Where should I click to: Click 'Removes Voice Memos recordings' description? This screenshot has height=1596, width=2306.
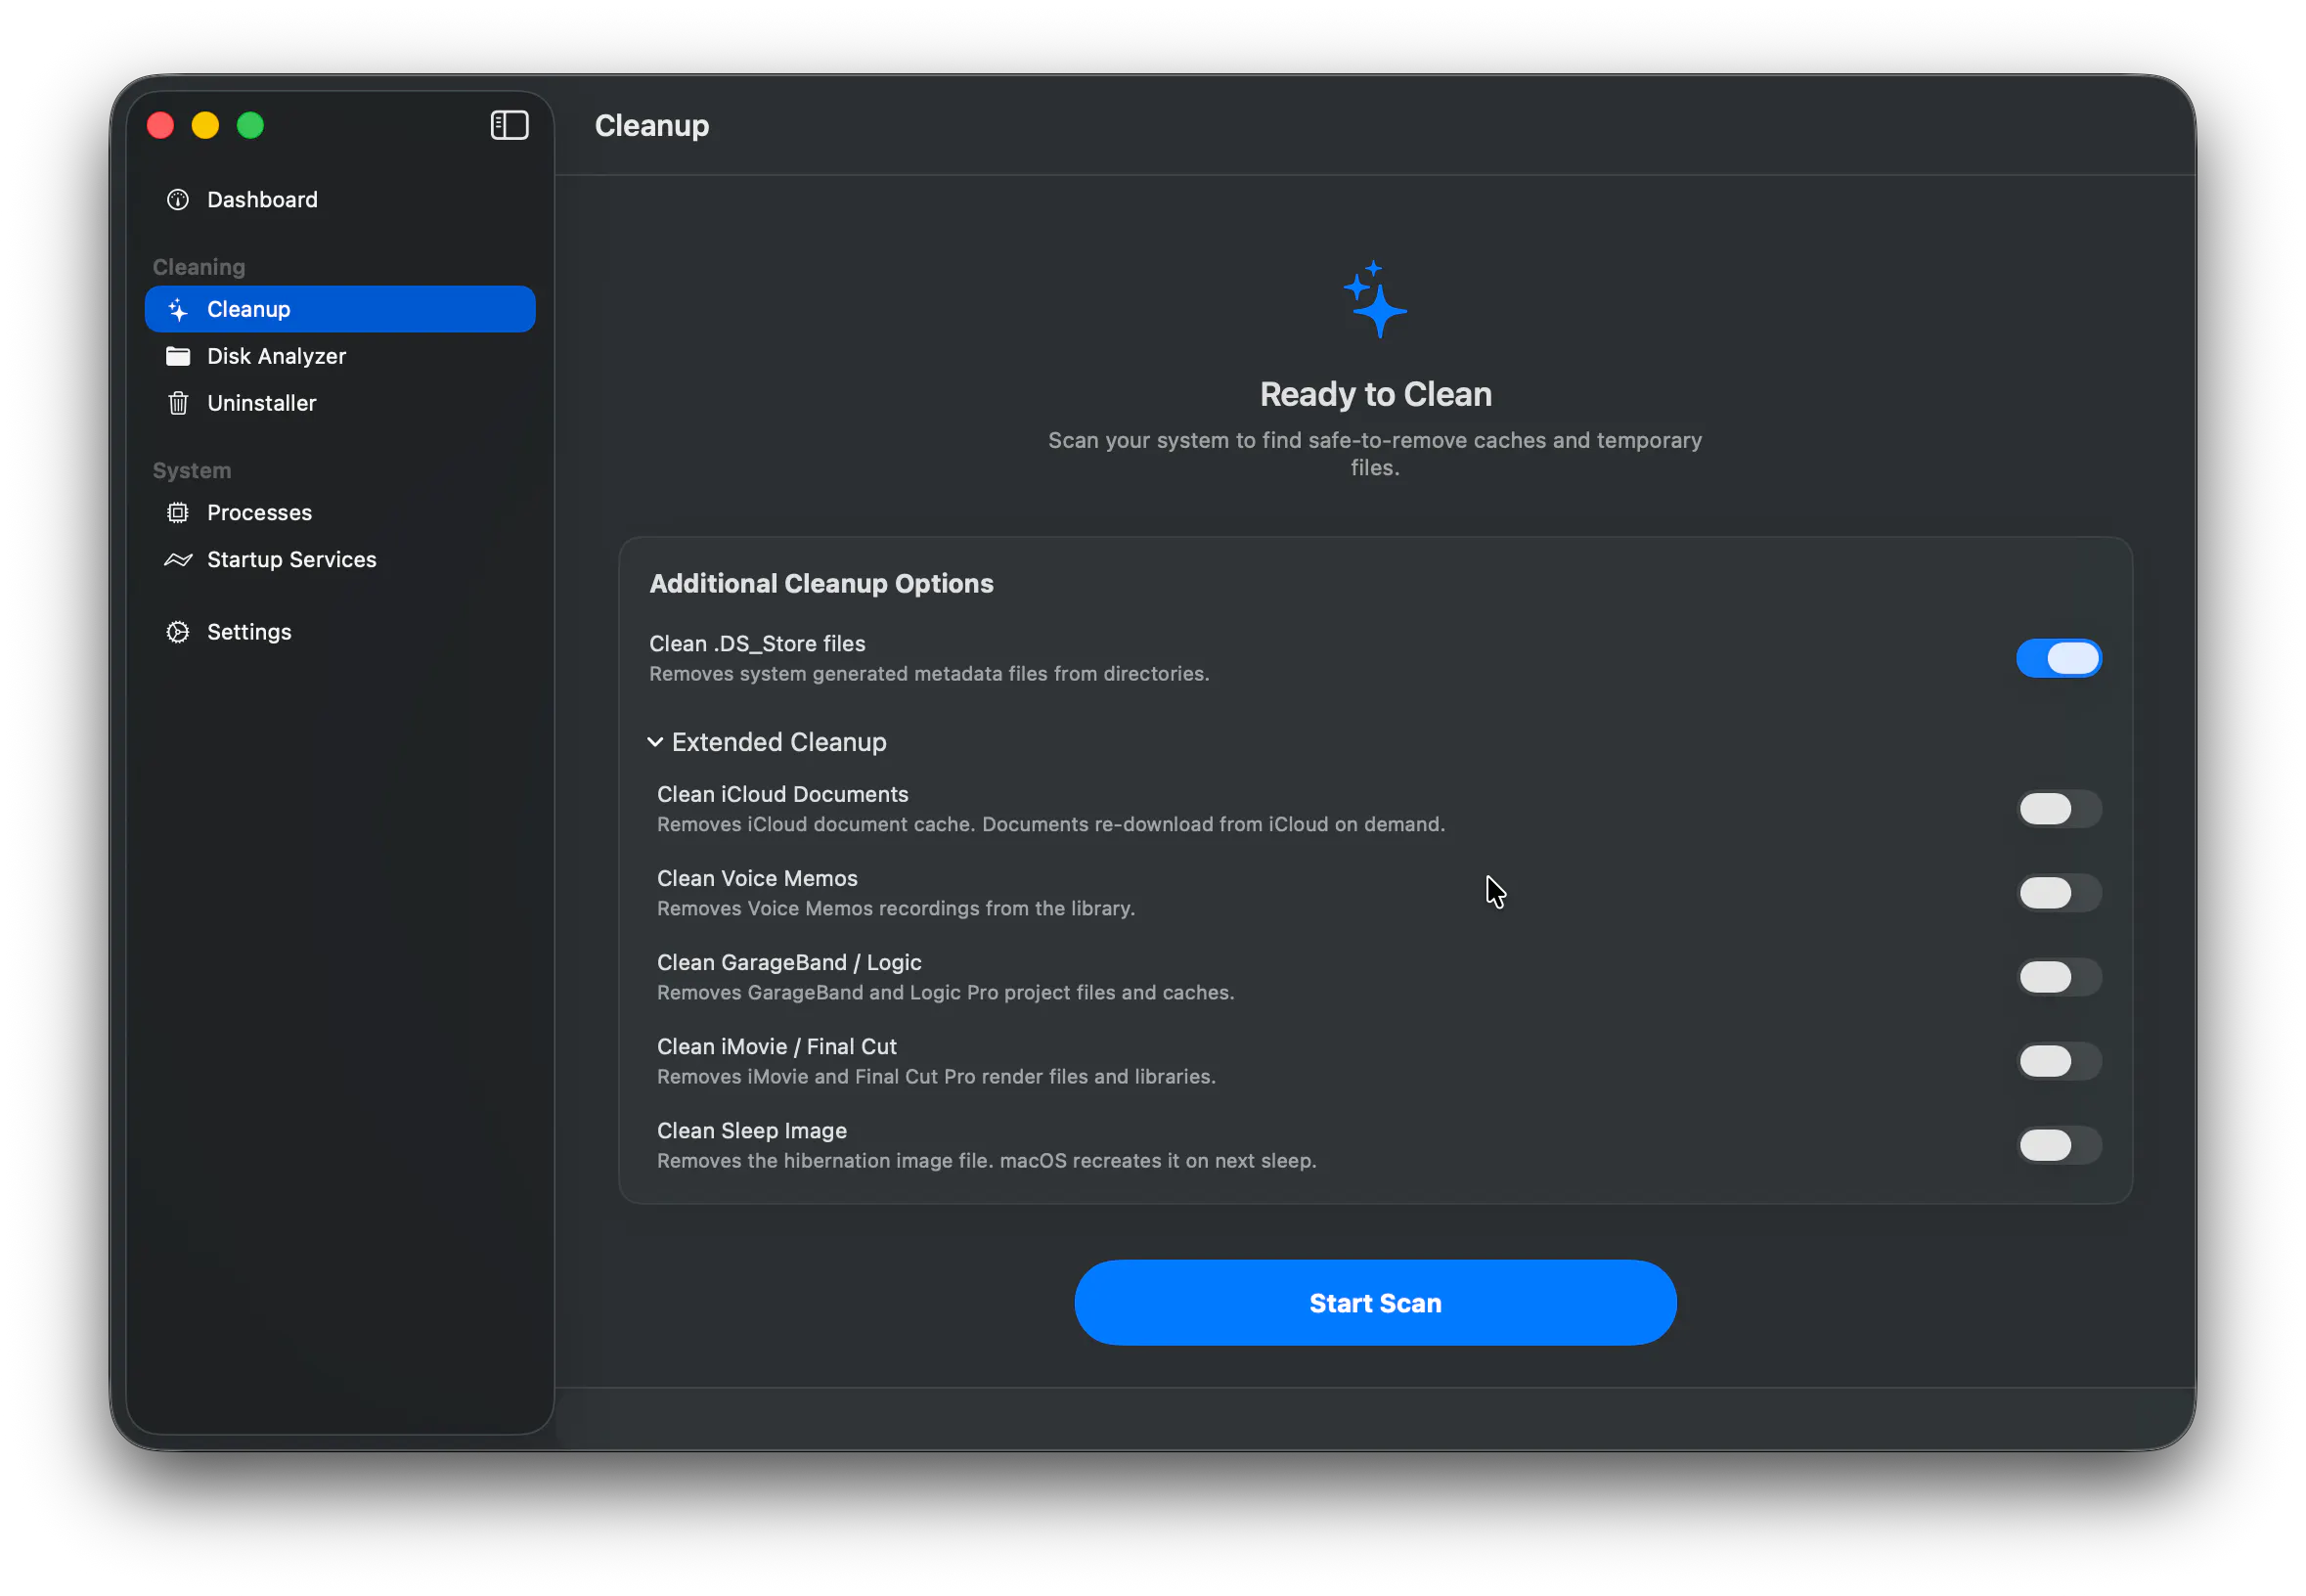895,908
